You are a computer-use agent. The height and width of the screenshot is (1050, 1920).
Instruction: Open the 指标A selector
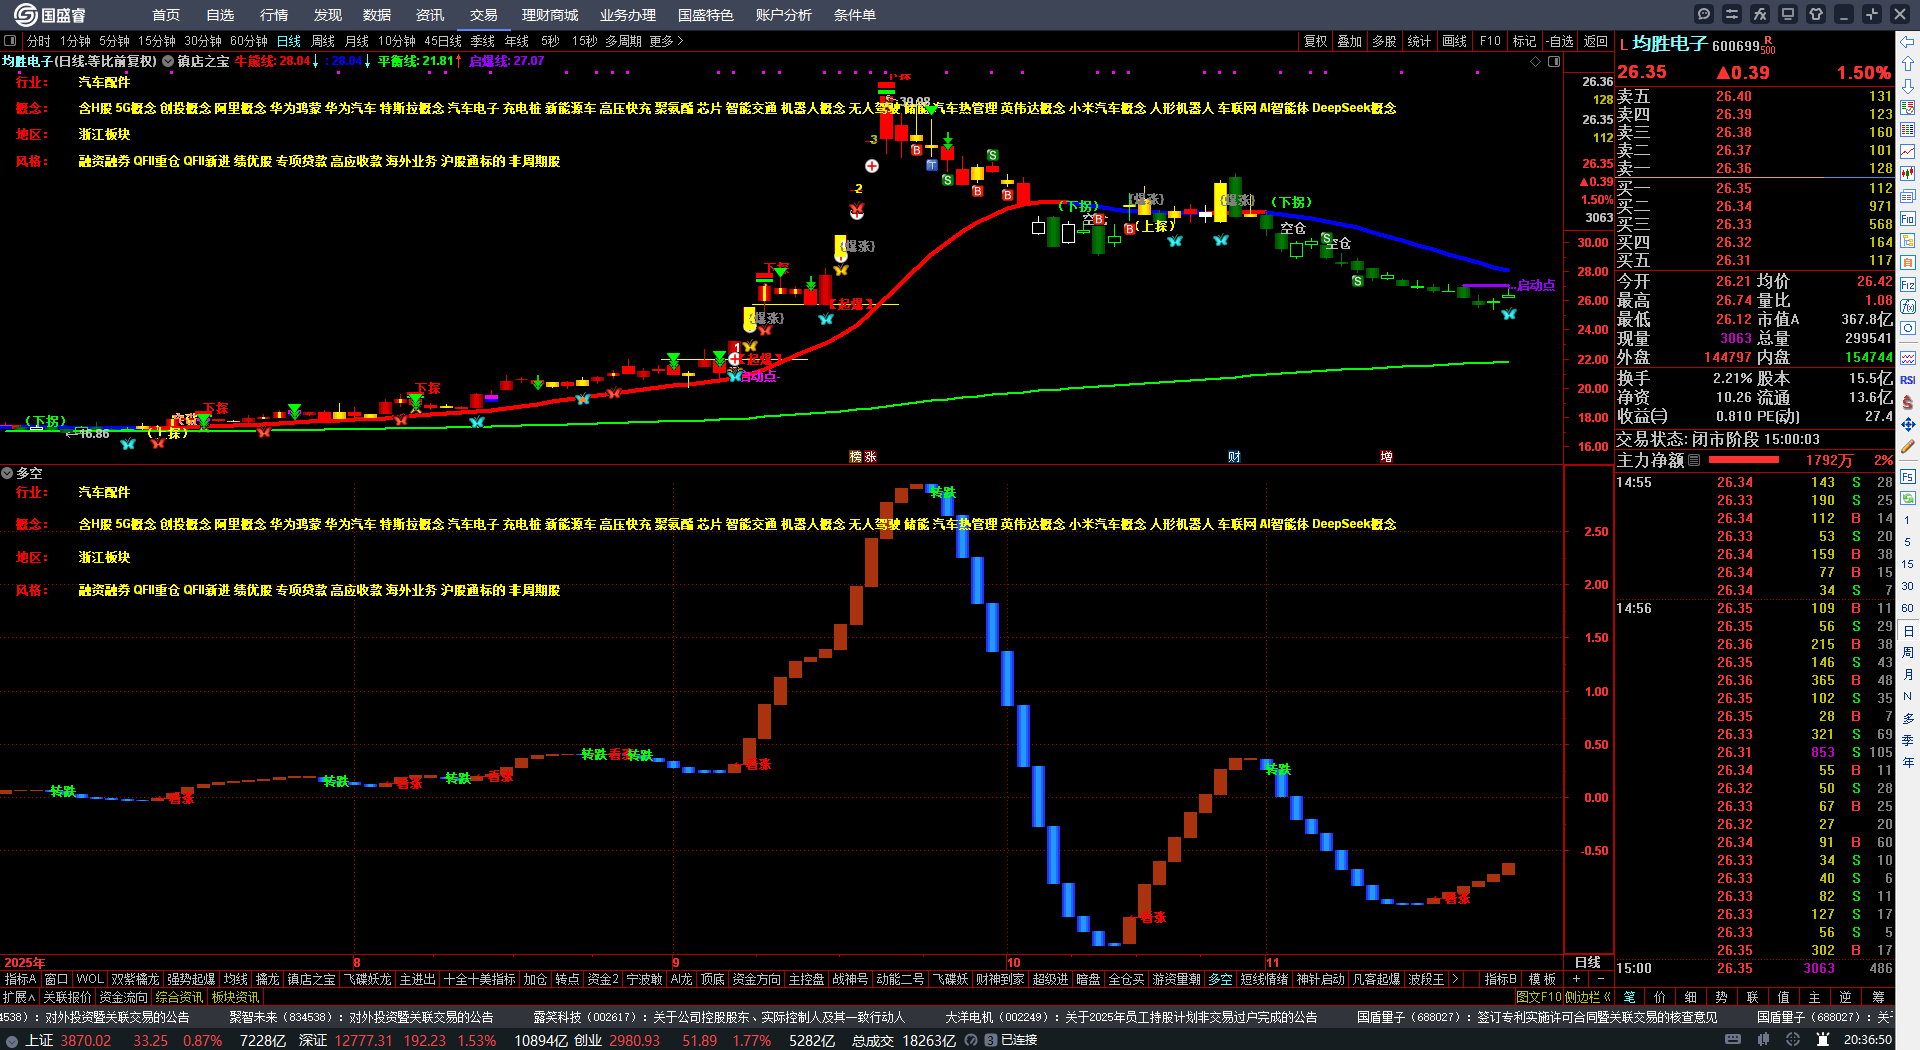(20, 979)
